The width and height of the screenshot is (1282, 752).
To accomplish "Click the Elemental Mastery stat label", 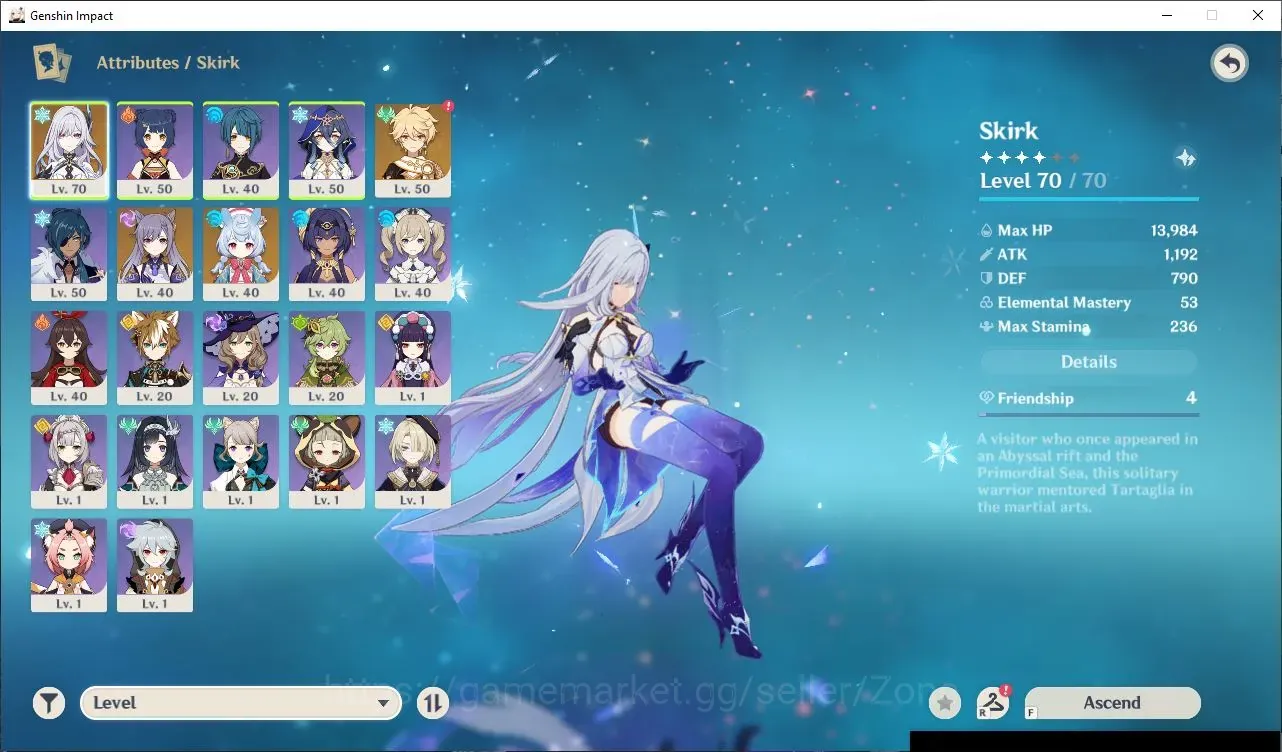I will [x=1064, y=303].
